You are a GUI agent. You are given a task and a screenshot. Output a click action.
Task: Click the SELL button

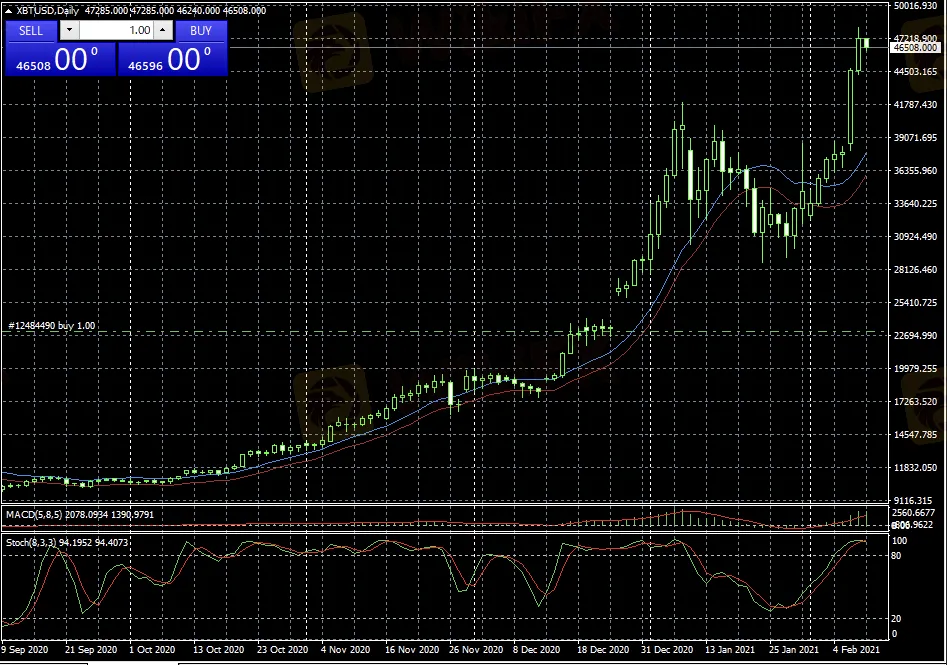click(31, 30)
